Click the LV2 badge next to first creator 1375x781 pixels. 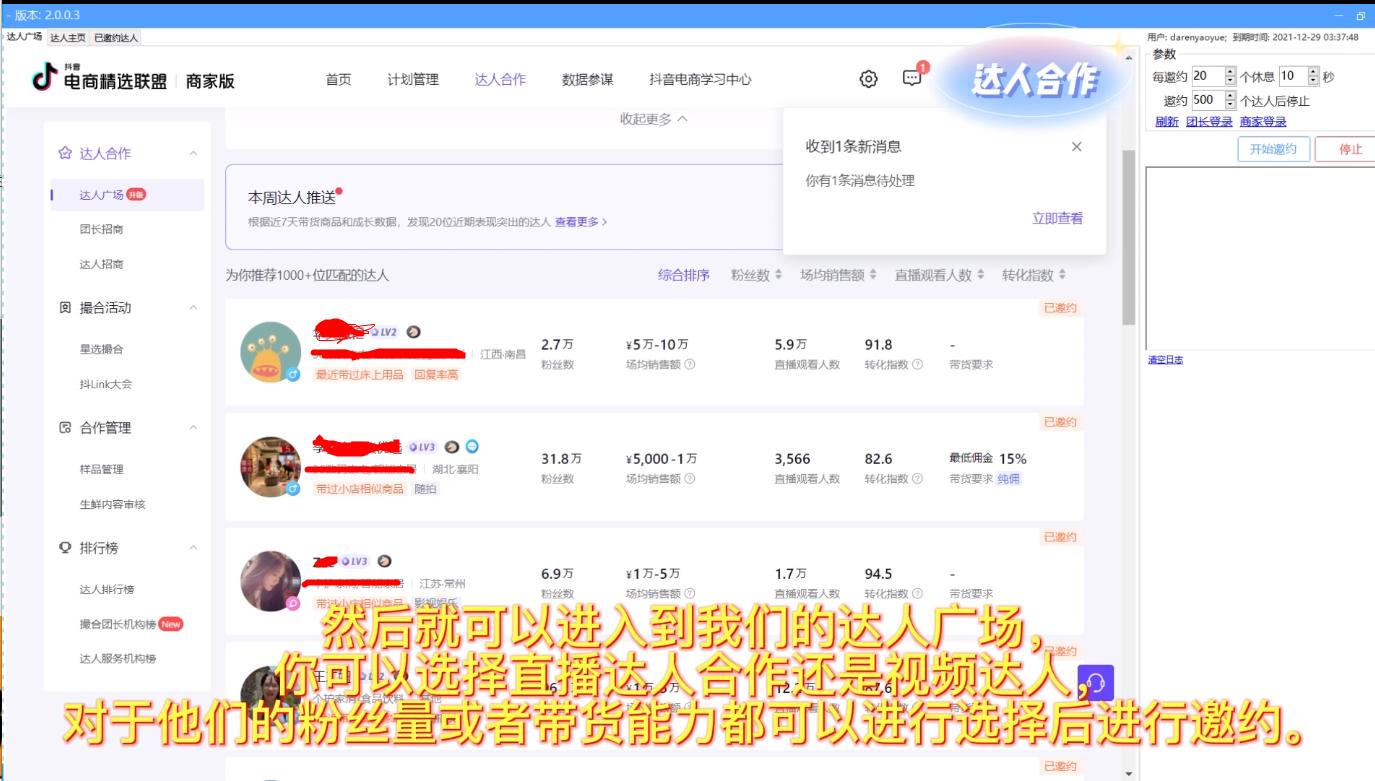(386, 332)
